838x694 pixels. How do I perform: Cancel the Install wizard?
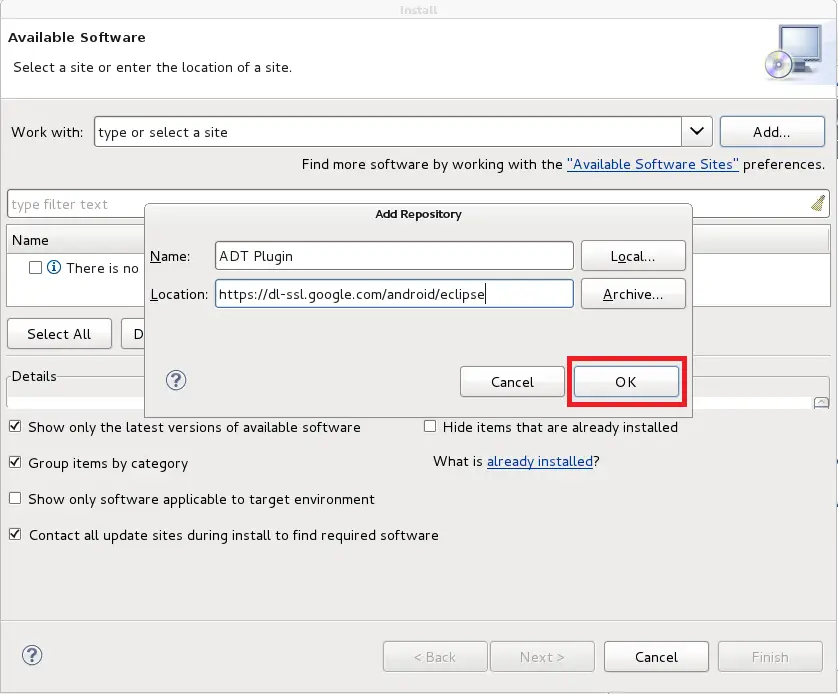656,657
